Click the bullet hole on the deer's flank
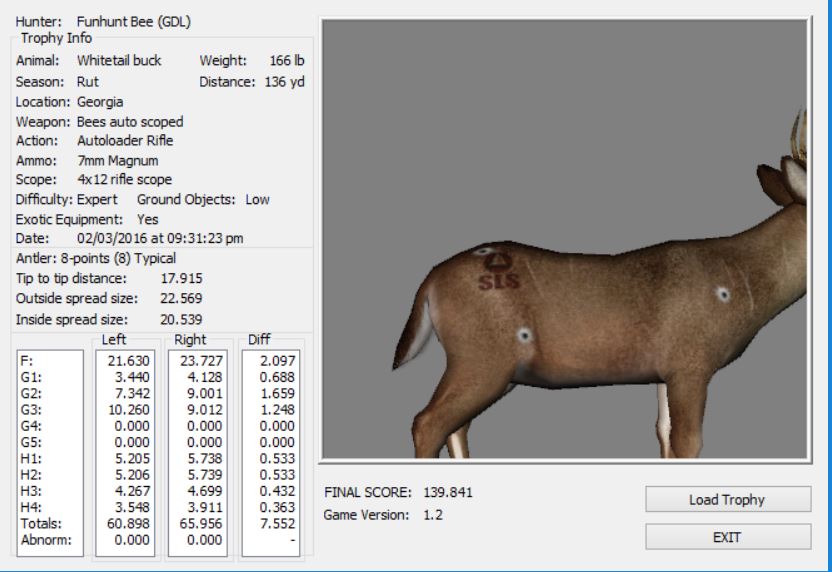Image resolution: width=832 pixels, height=572 pixels. coord(522,336)
